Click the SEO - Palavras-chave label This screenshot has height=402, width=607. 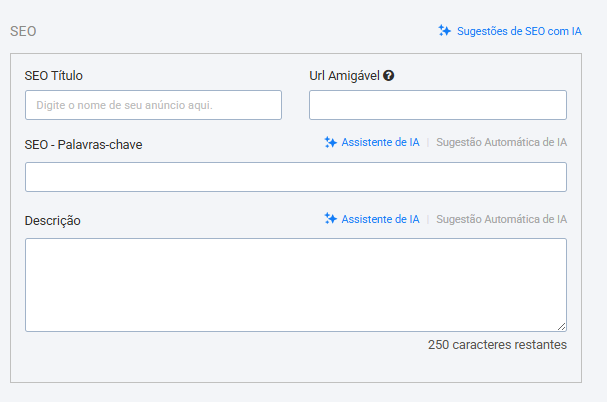(x=83, y=144)
